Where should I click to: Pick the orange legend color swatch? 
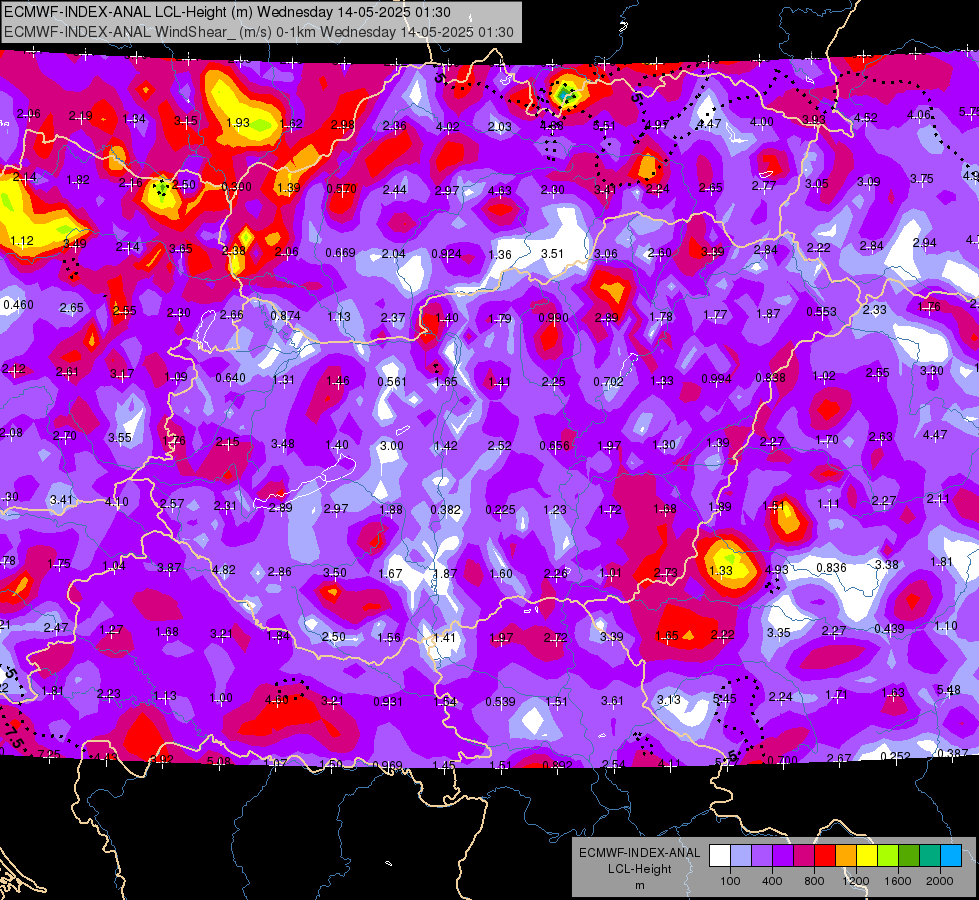(847, 856)
